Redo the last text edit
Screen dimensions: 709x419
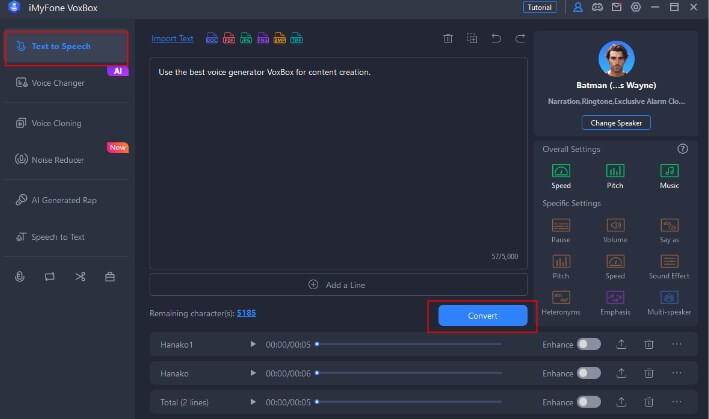pos(520,38)
